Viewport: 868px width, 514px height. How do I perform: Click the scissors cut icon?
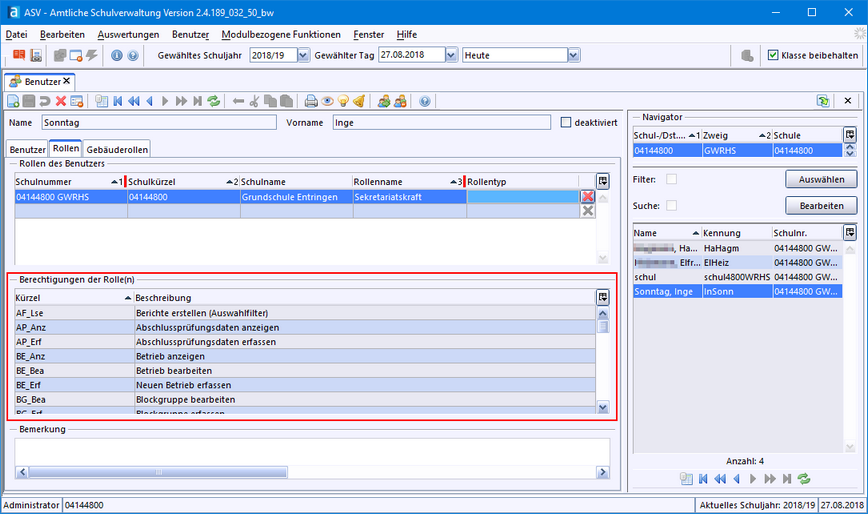254,101
